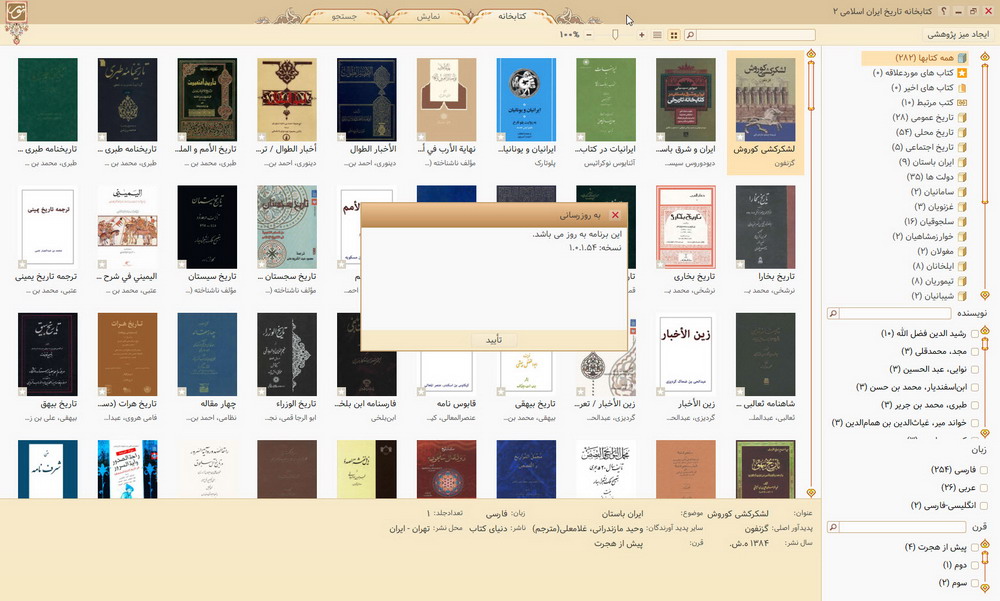Click the folder icon of تاریخ عمومی category
The height and width of the screenshot is (601, 1000).
click(x=962, y=117)
